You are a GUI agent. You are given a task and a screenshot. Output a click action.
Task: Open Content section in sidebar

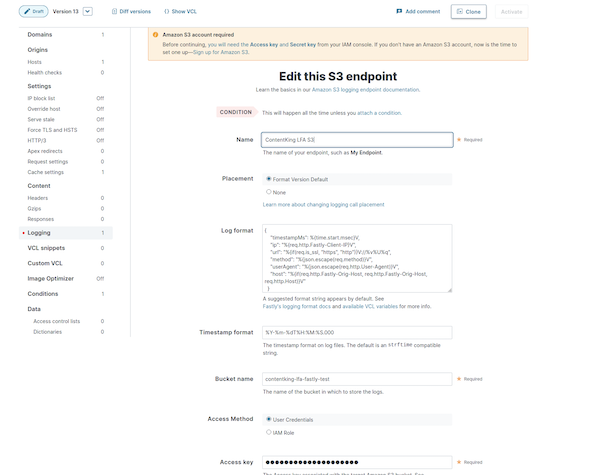point(39,186)
